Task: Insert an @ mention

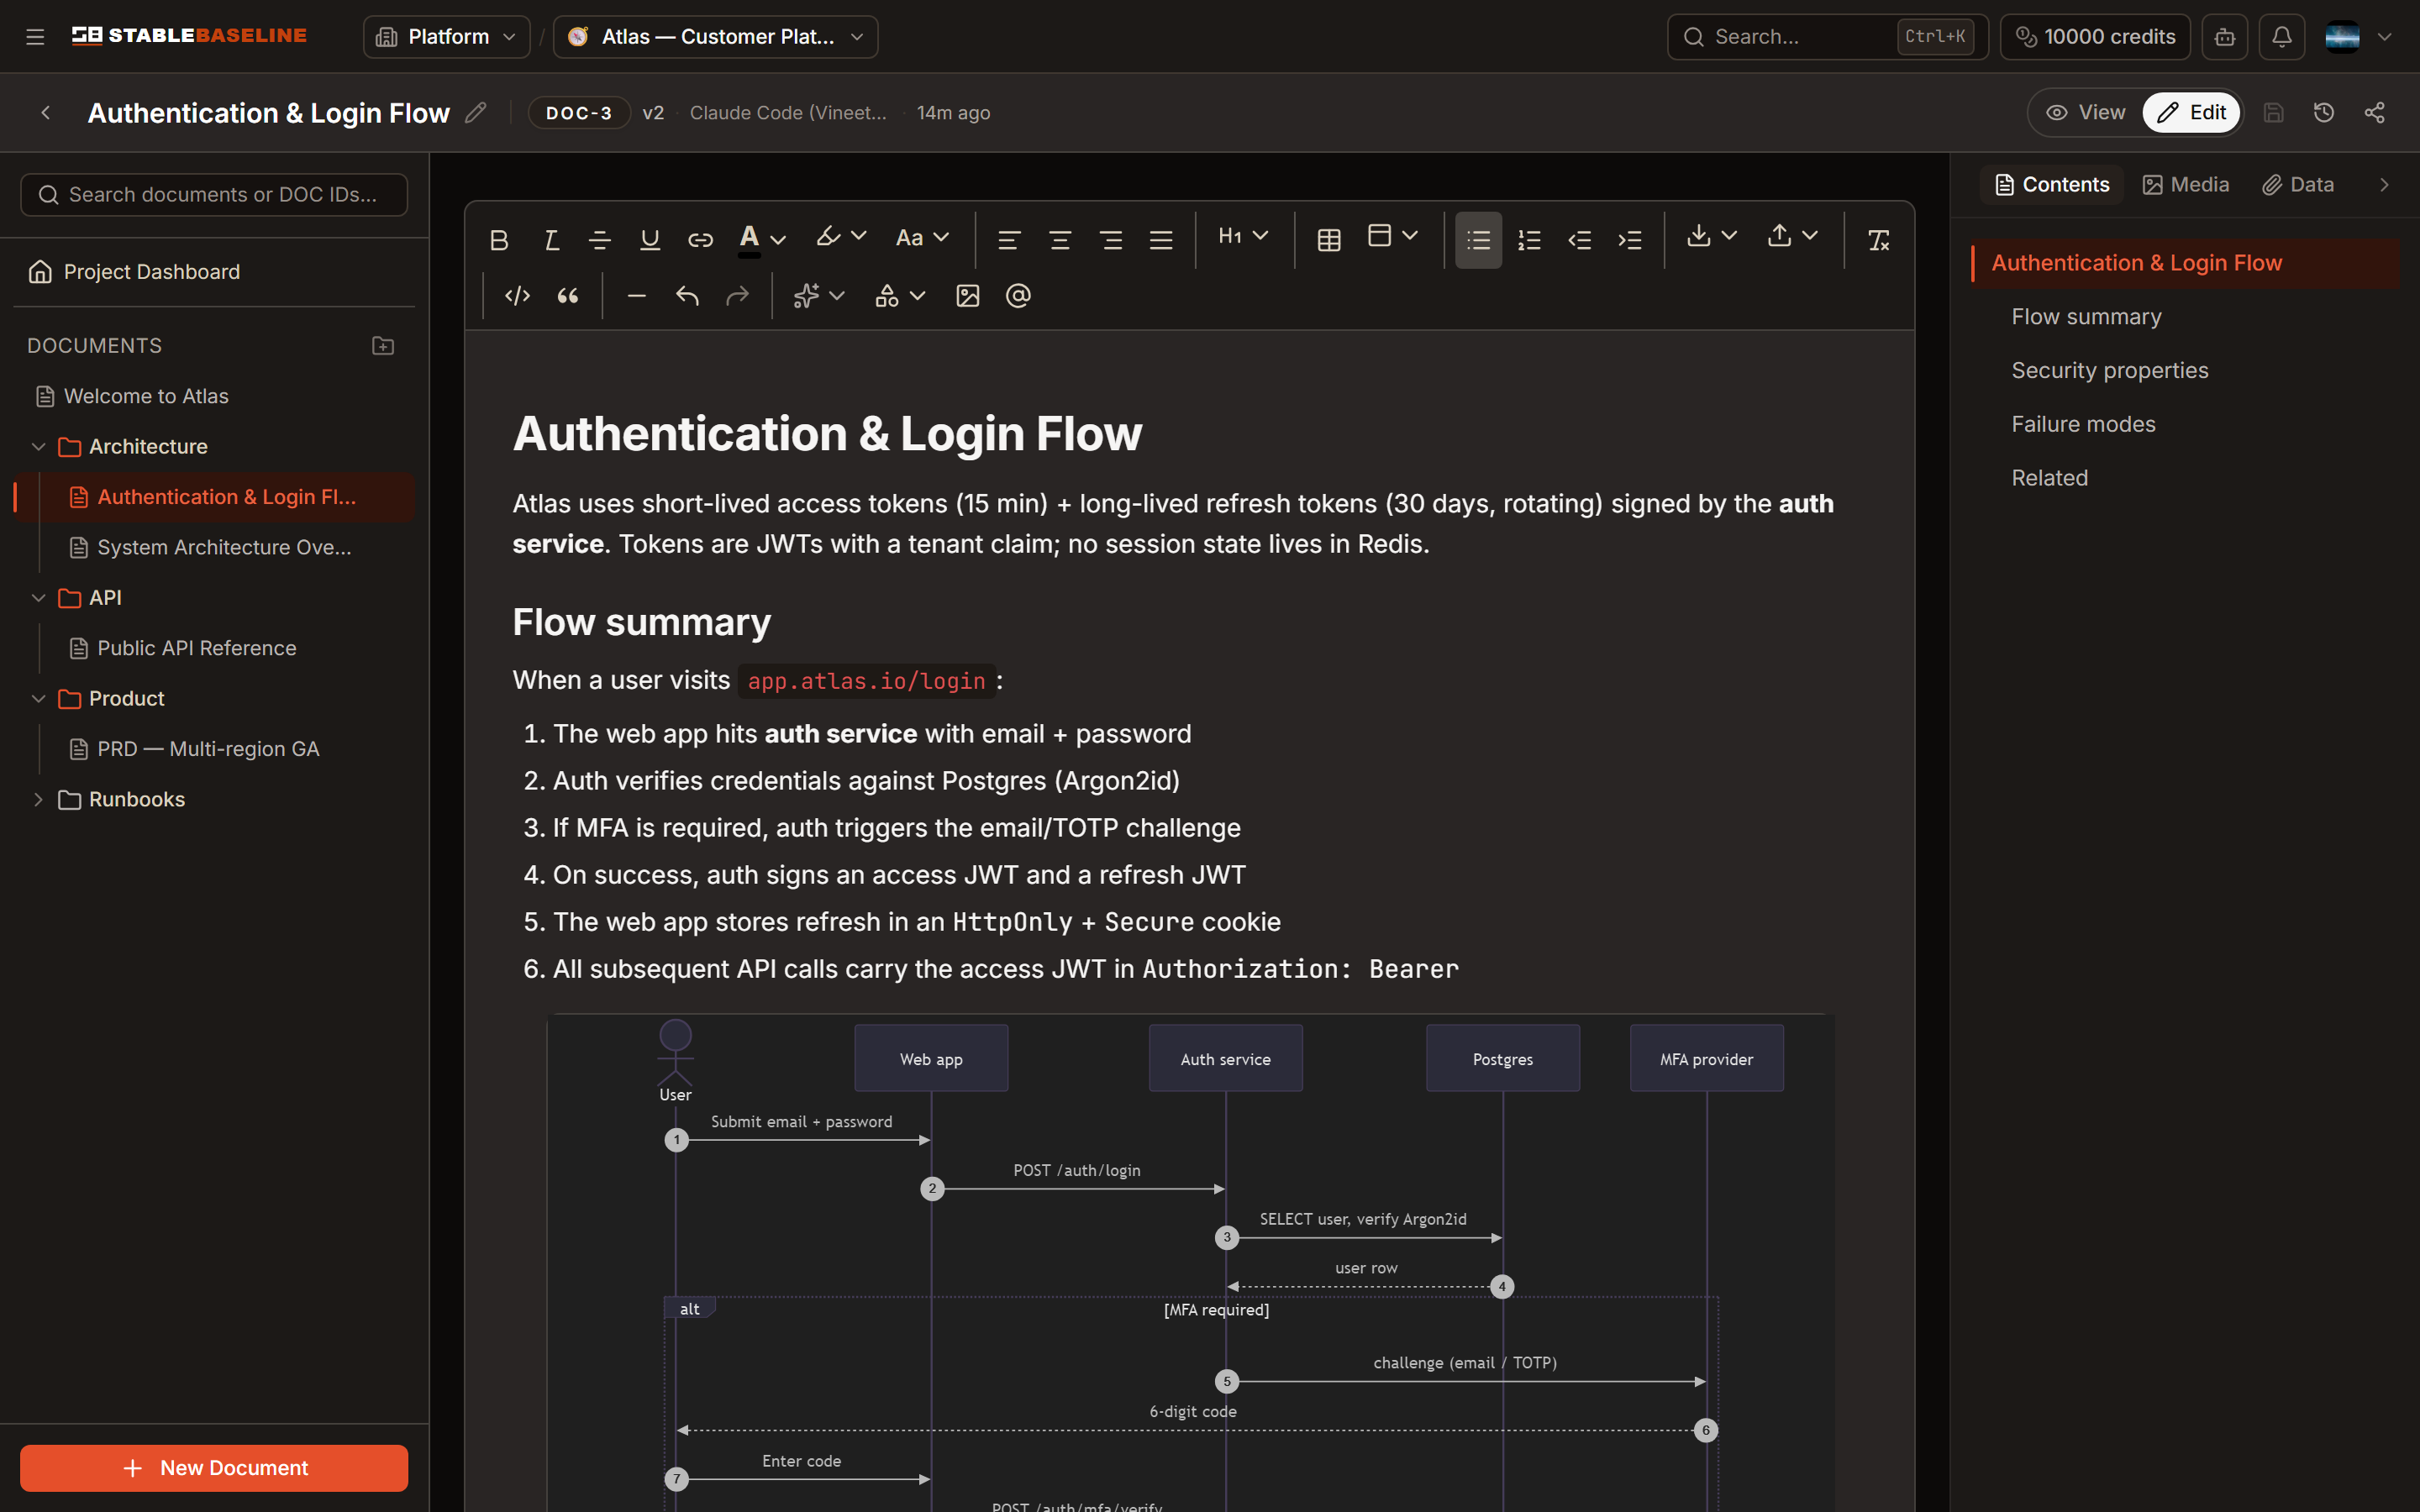Action: (x=1018, y=296)
